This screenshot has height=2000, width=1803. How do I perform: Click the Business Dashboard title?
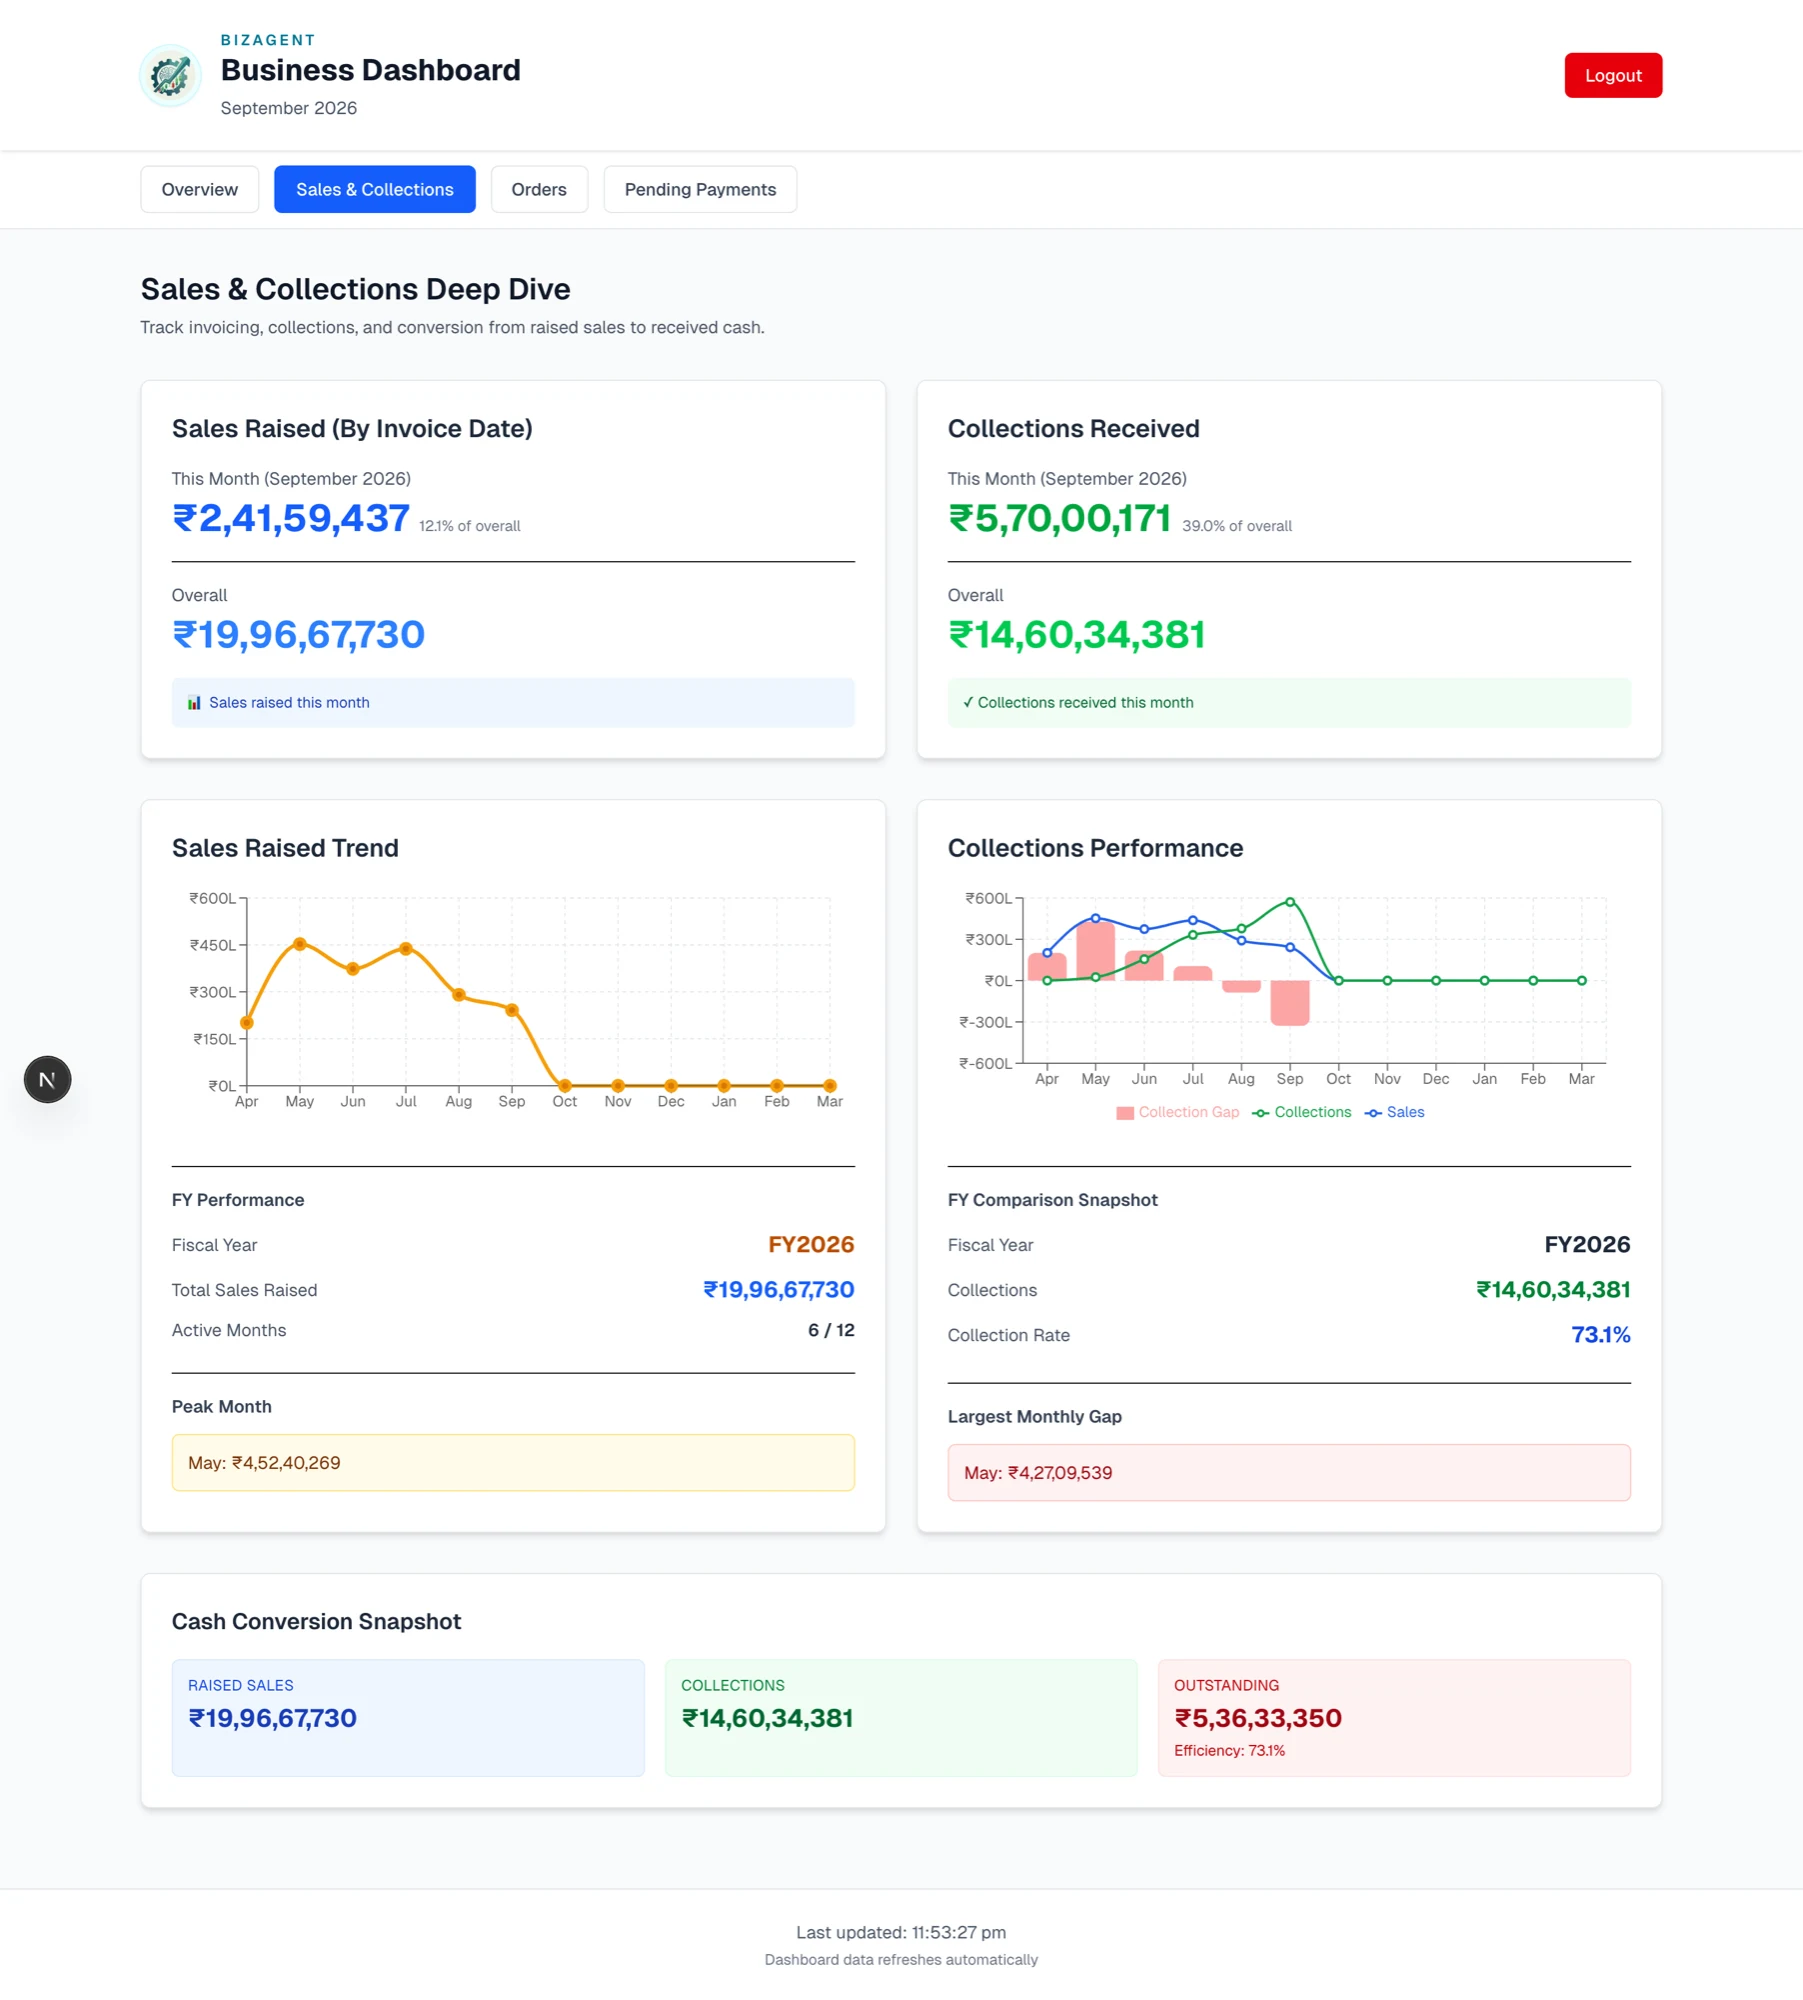coord(370,70)
